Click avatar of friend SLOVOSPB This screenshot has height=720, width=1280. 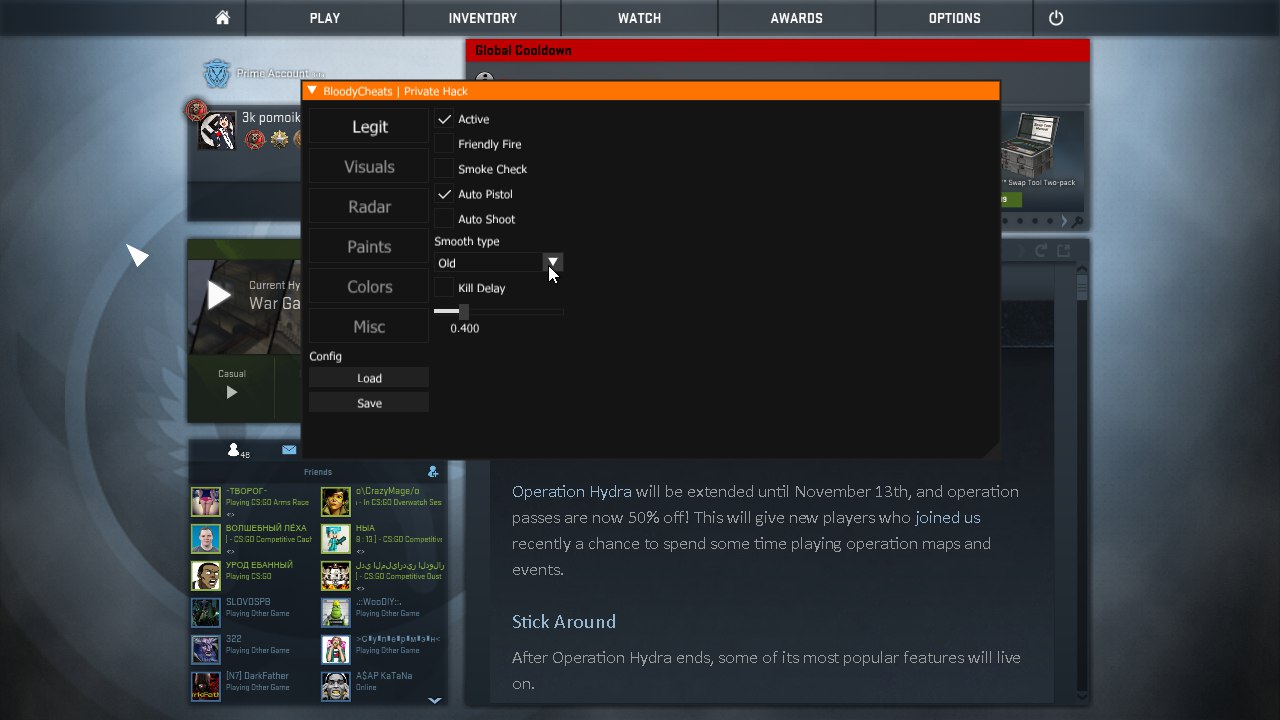(x=205, y=613)
